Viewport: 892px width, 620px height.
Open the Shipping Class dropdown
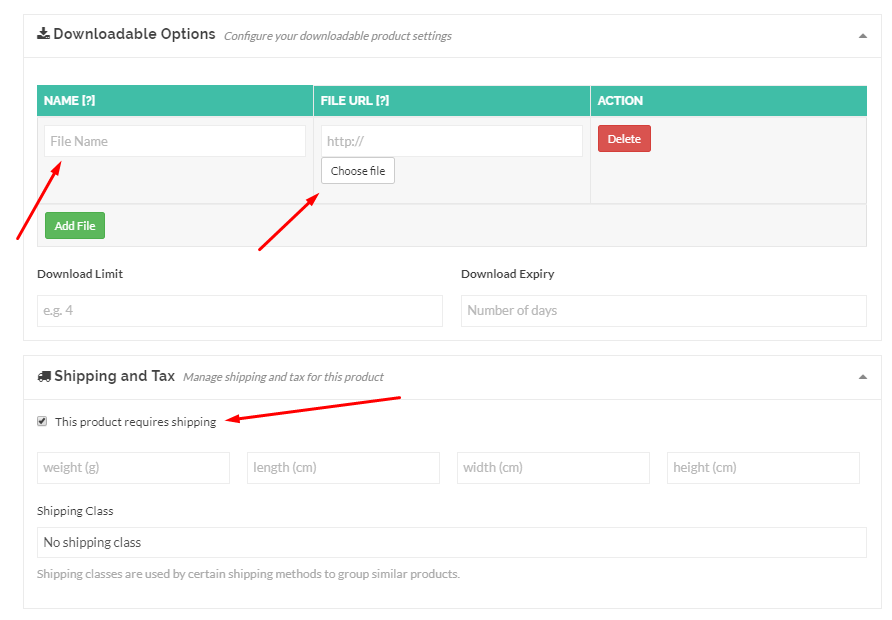click(452, 543)
